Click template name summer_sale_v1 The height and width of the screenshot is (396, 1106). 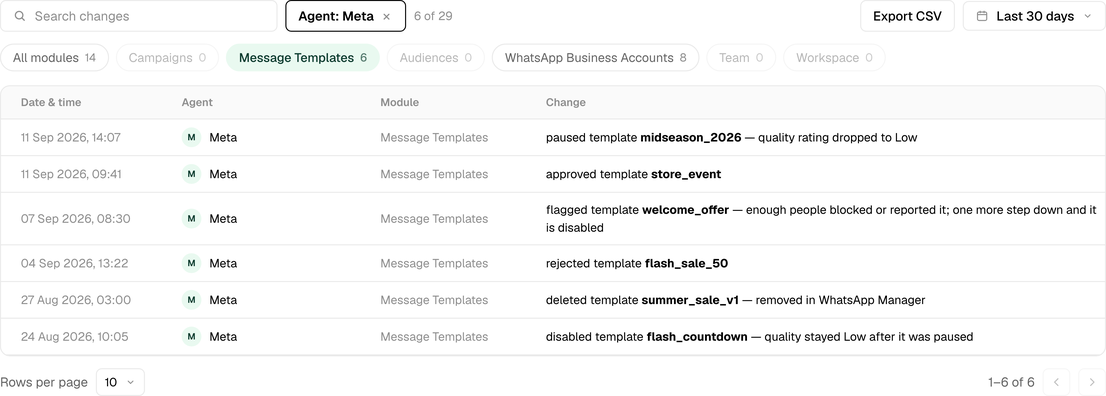(x=690, y=300)
